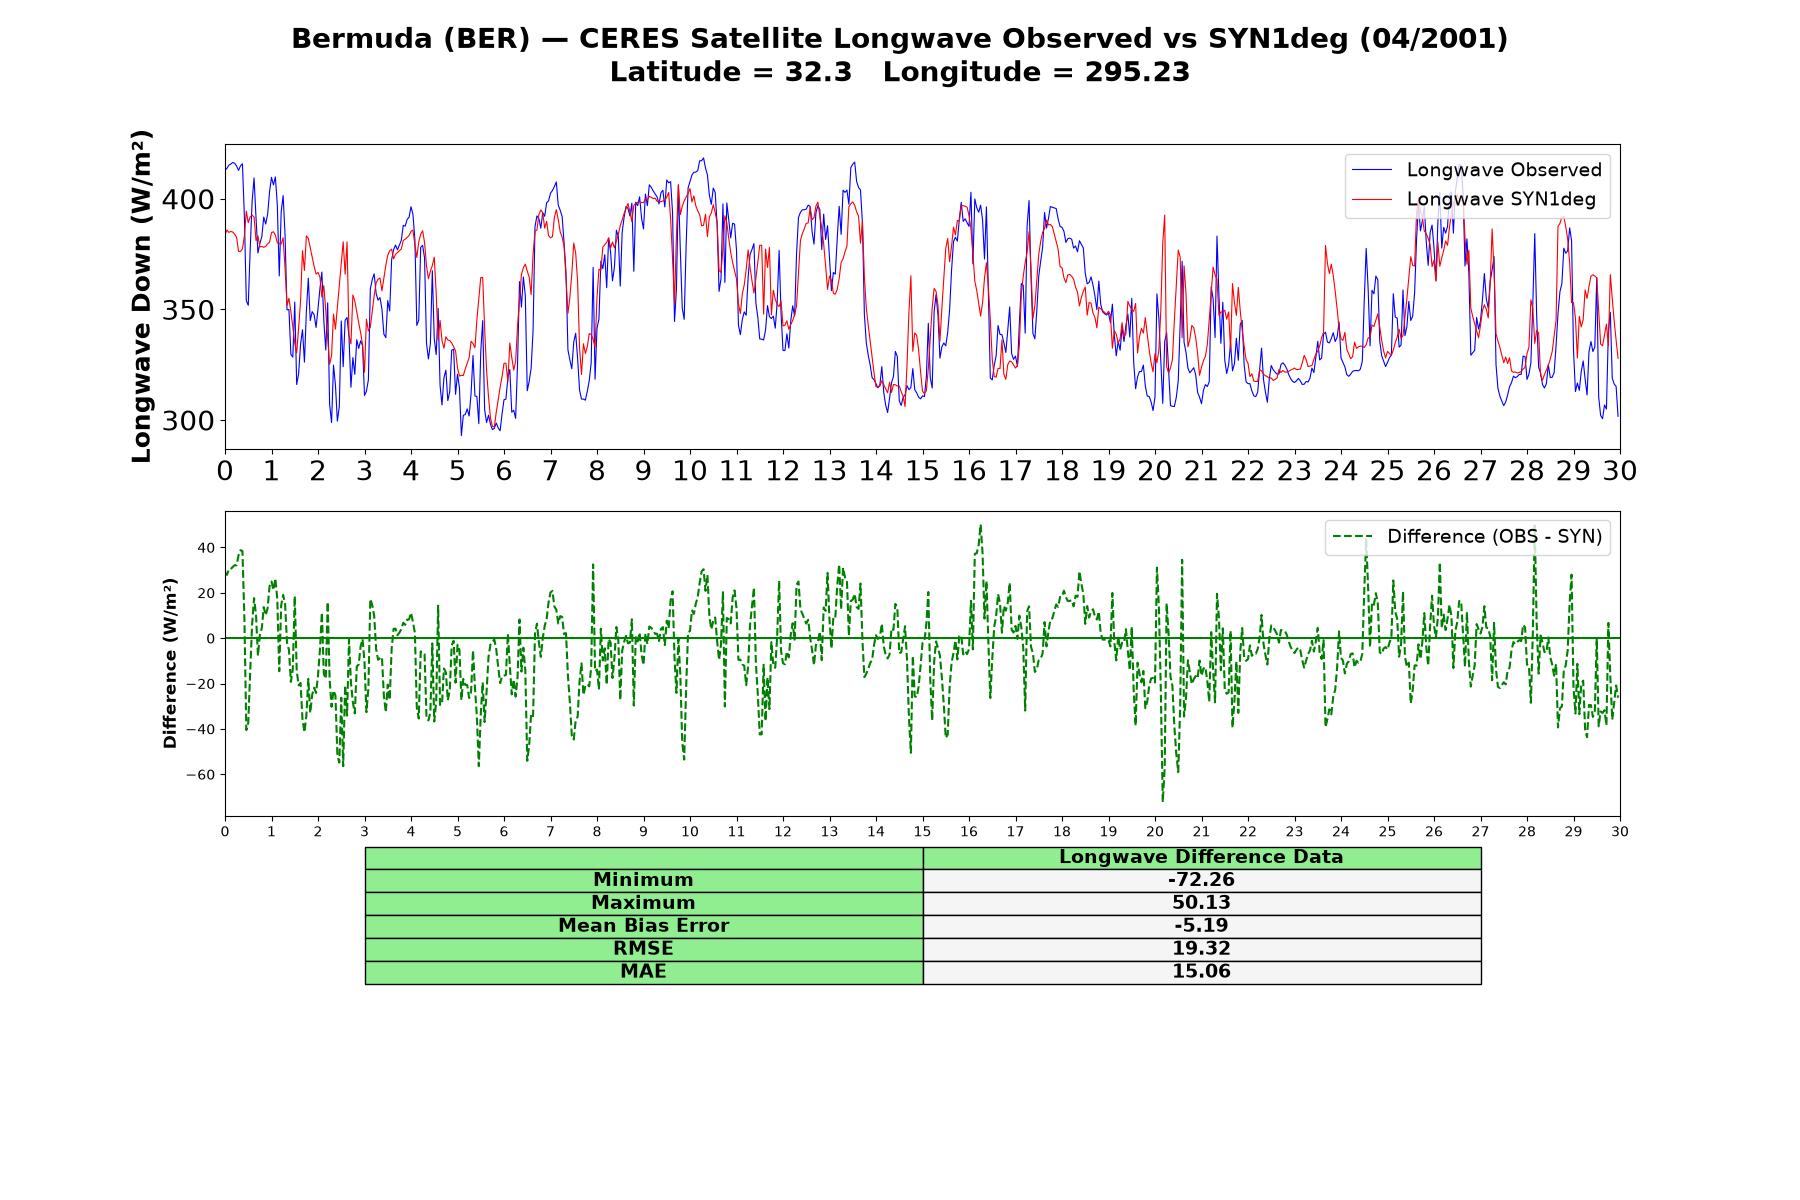The width and height of the screenshot is (1800, 1200).
Task: Click the Longwave Down y-axis label
Action: (142, 296)
